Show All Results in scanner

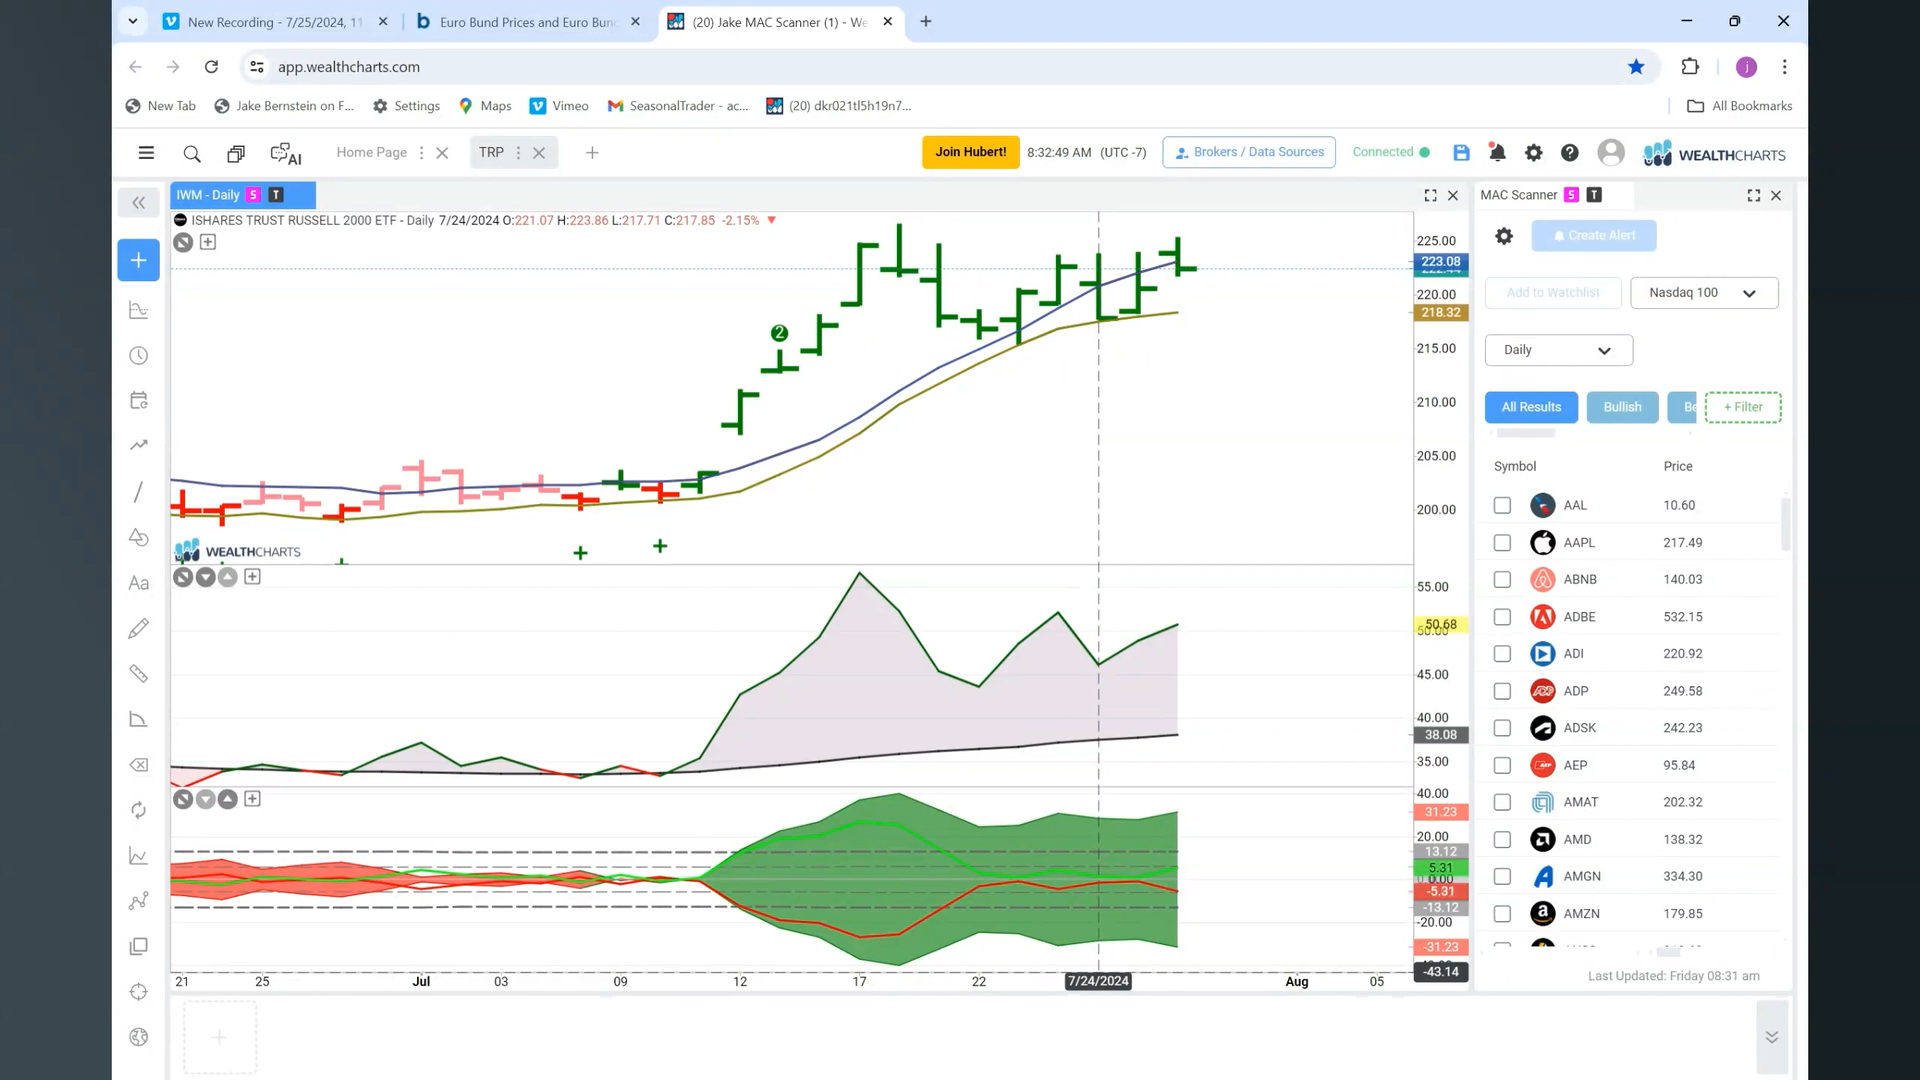pyautogui.click(x=1531, y=407)
